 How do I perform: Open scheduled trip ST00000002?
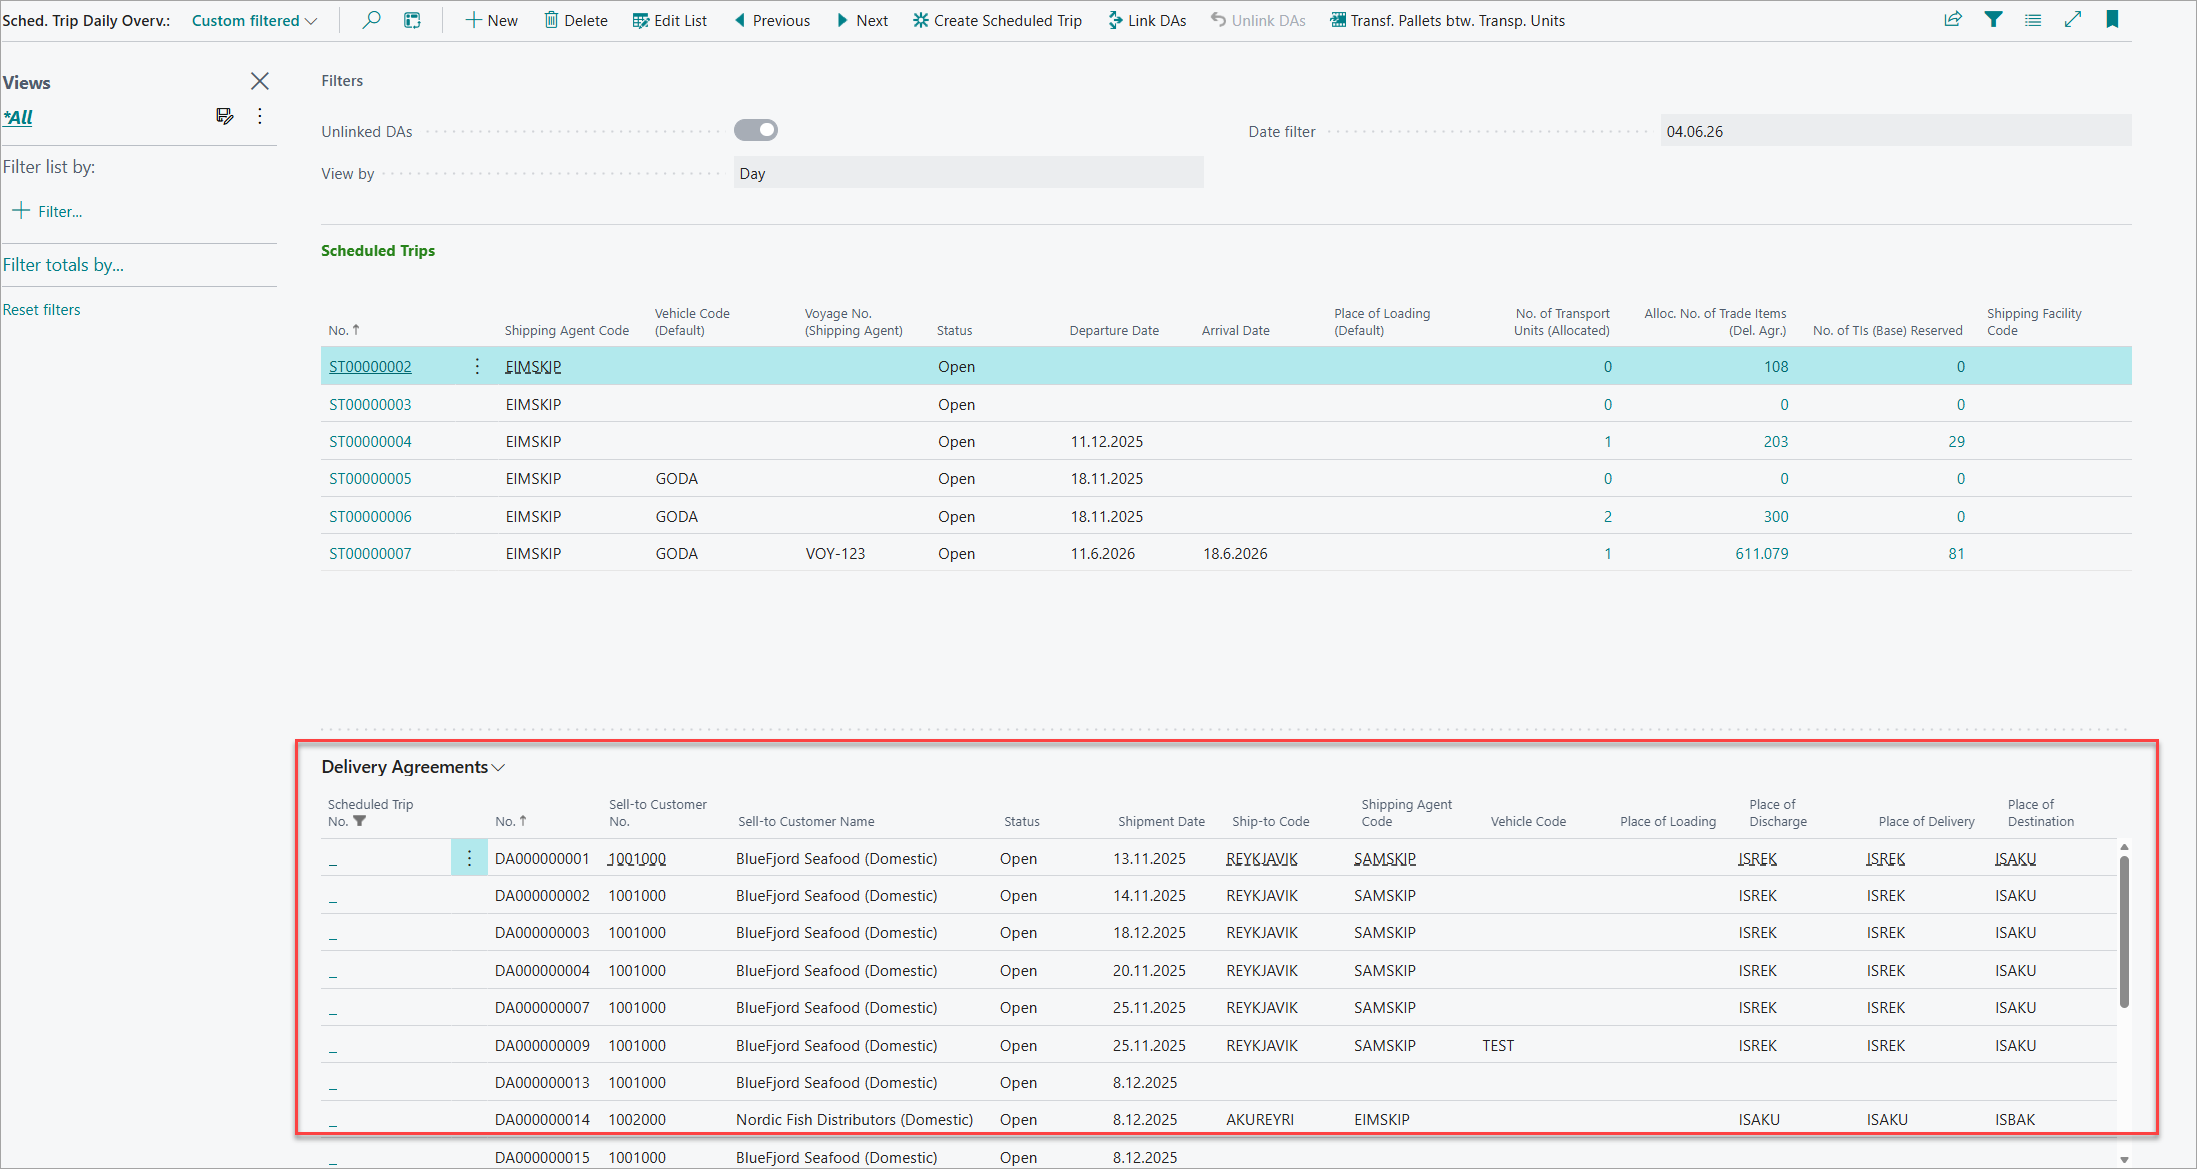370,367
